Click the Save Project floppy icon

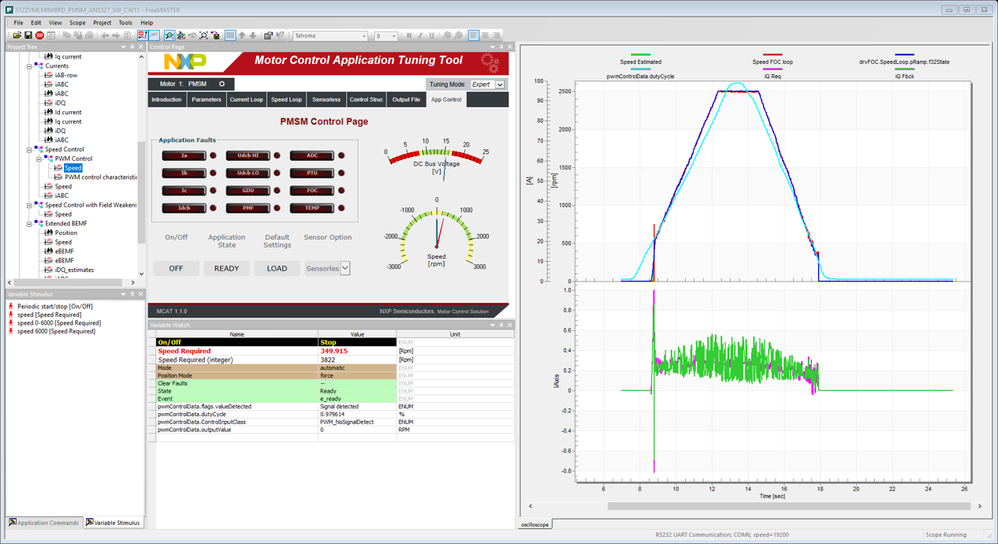click(29, 36)
